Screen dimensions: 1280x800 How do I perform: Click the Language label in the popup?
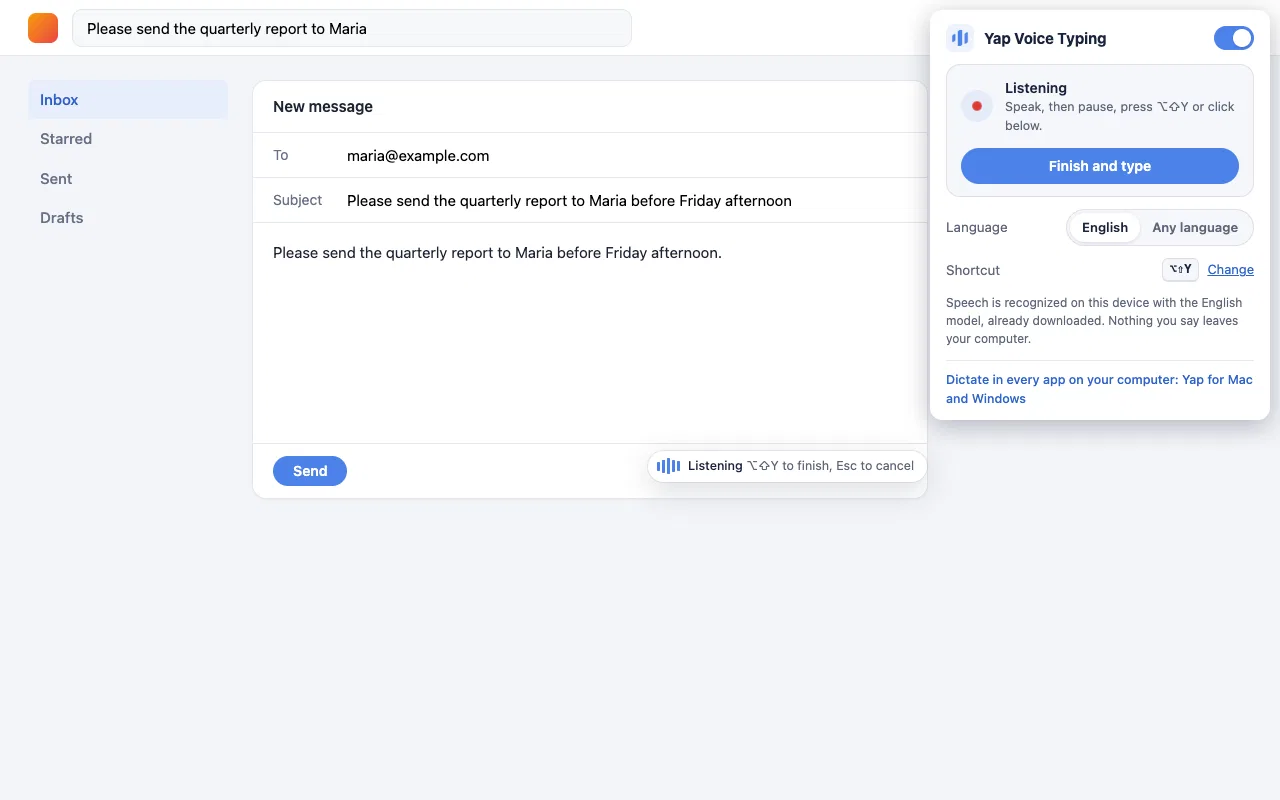977,227
